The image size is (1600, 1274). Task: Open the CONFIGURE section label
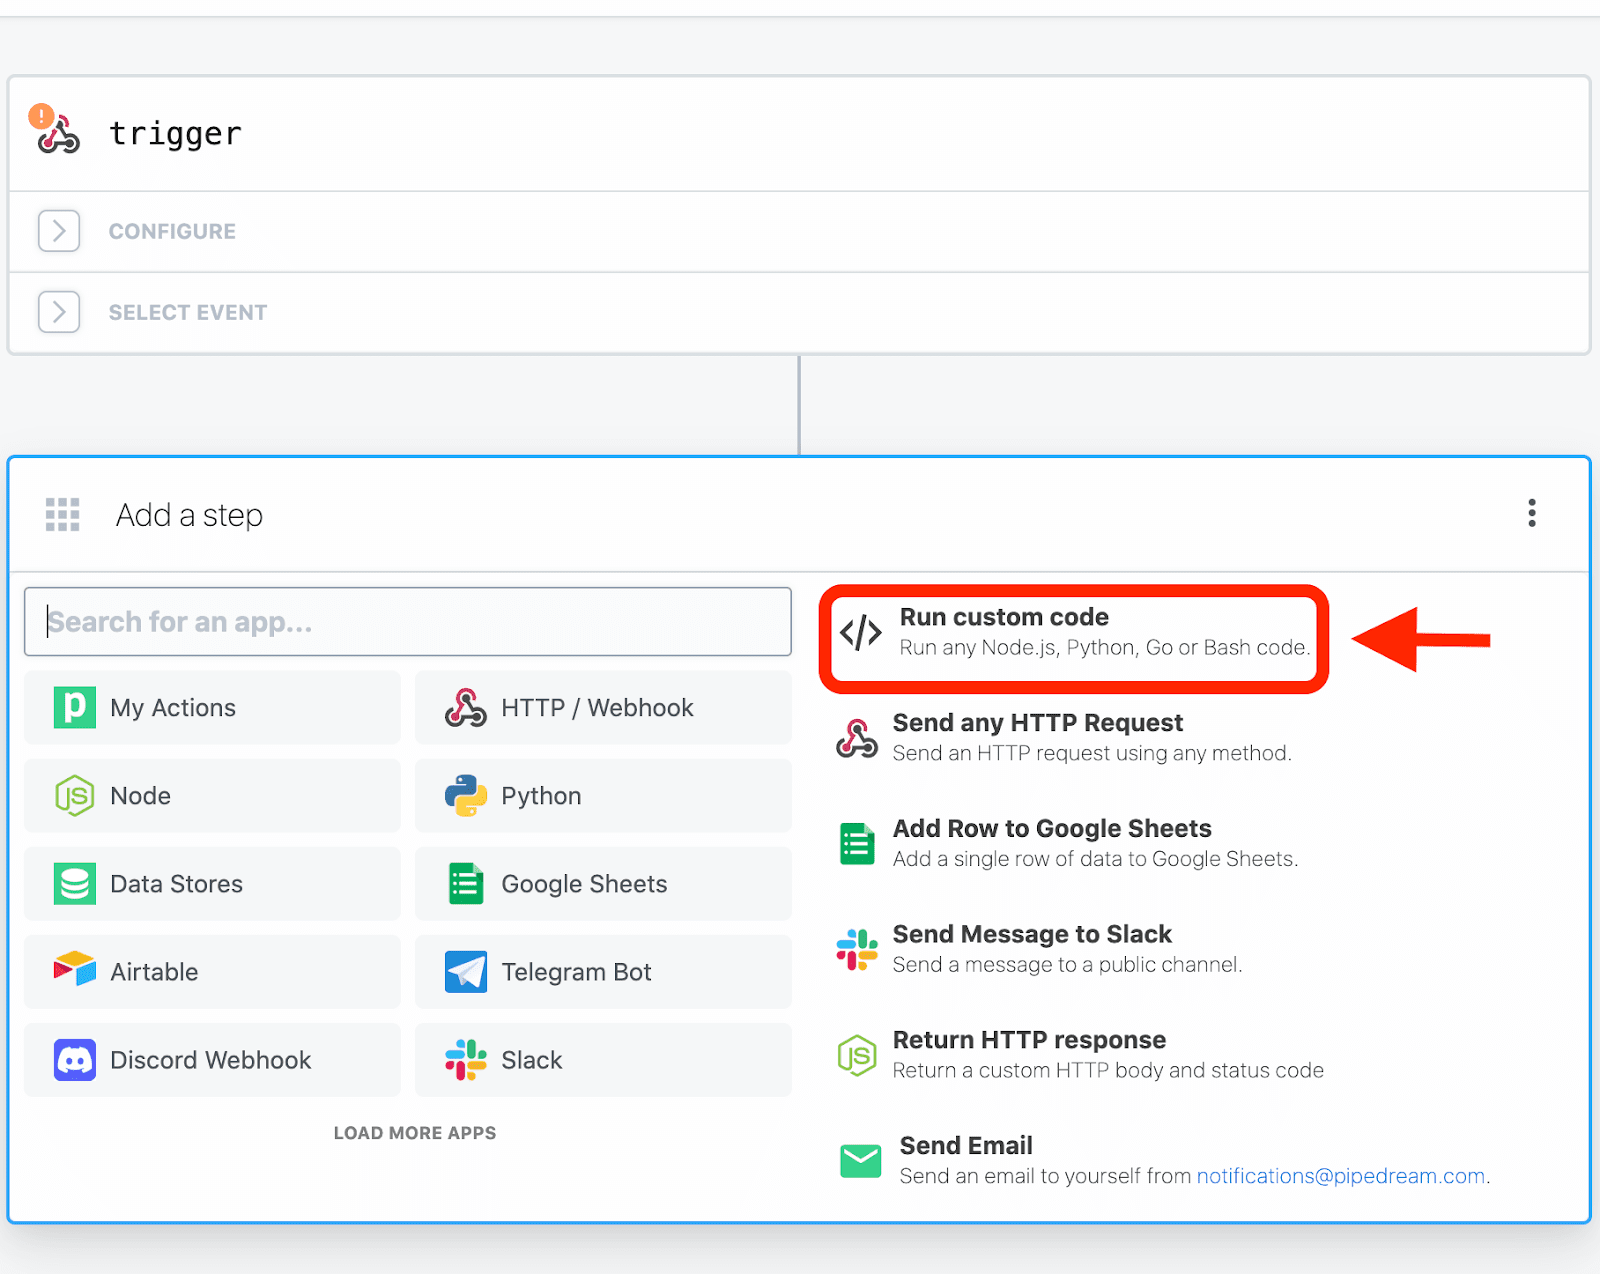(172, 231)
